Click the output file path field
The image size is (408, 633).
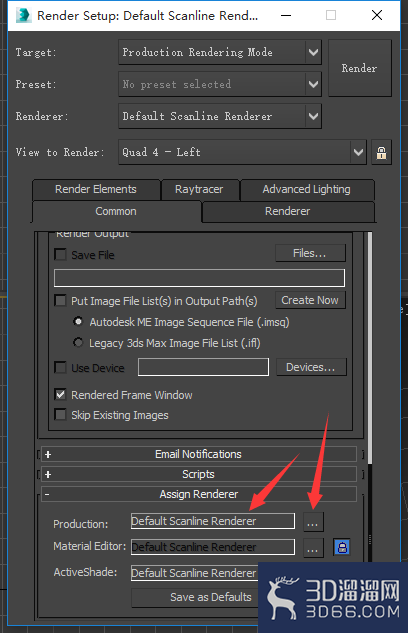tap(199, 278)
